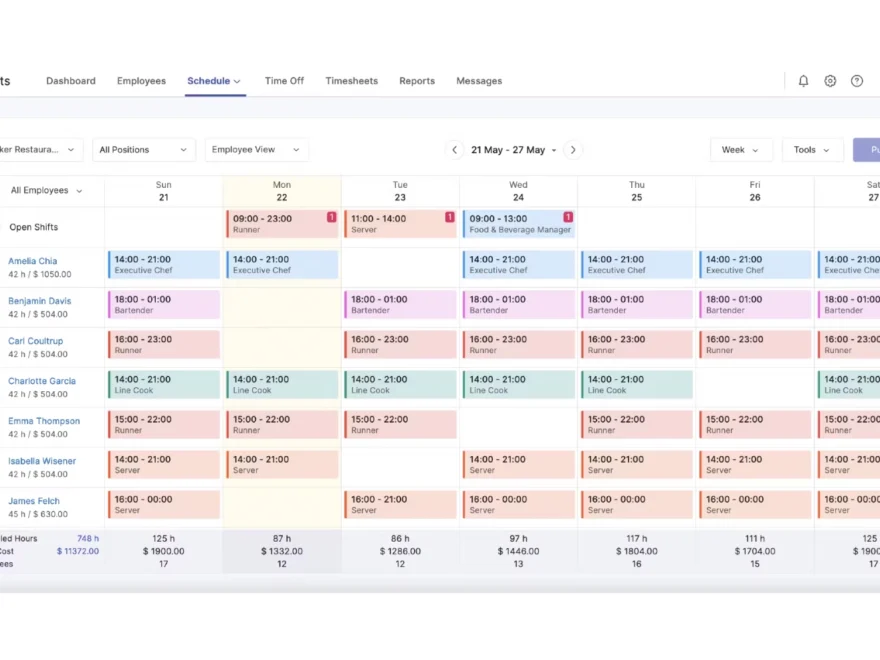Screen dimensions: 880x660
Task: Click red badge on Monday Runner open shift
Action: pos(331,217)
